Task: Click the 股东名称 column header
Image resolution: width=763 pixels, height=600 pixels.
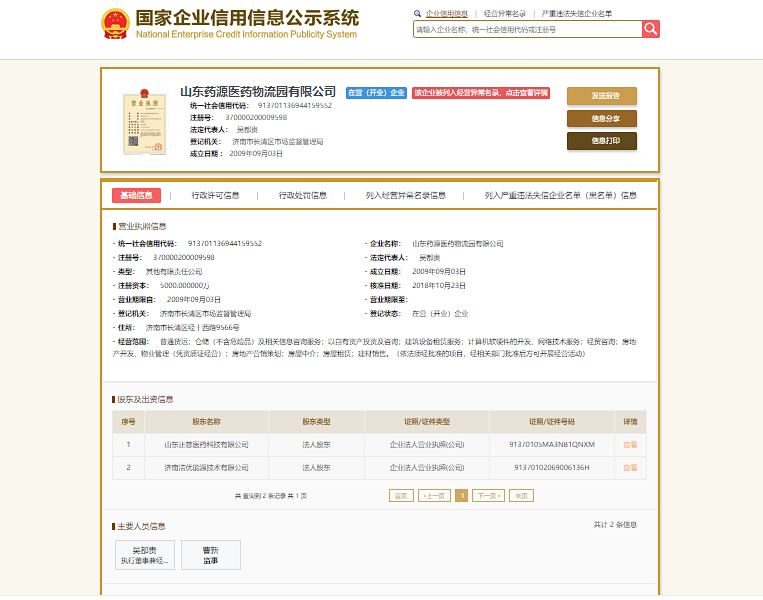Action: point(206,422)
